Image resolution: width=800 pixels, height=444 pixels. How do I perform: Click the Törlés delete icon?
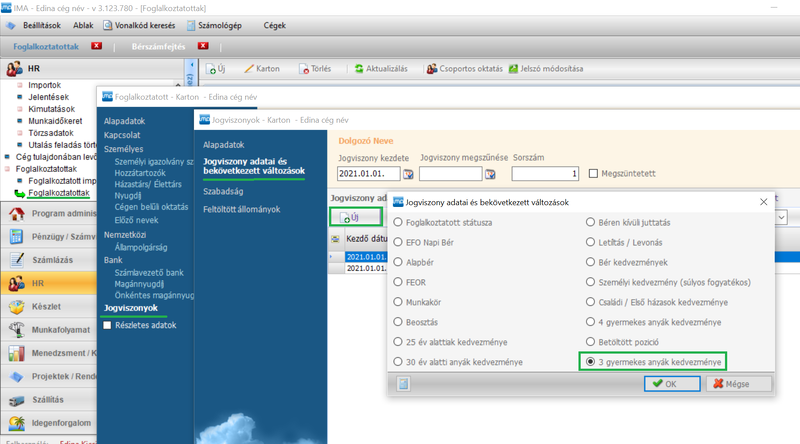(303, 69)
